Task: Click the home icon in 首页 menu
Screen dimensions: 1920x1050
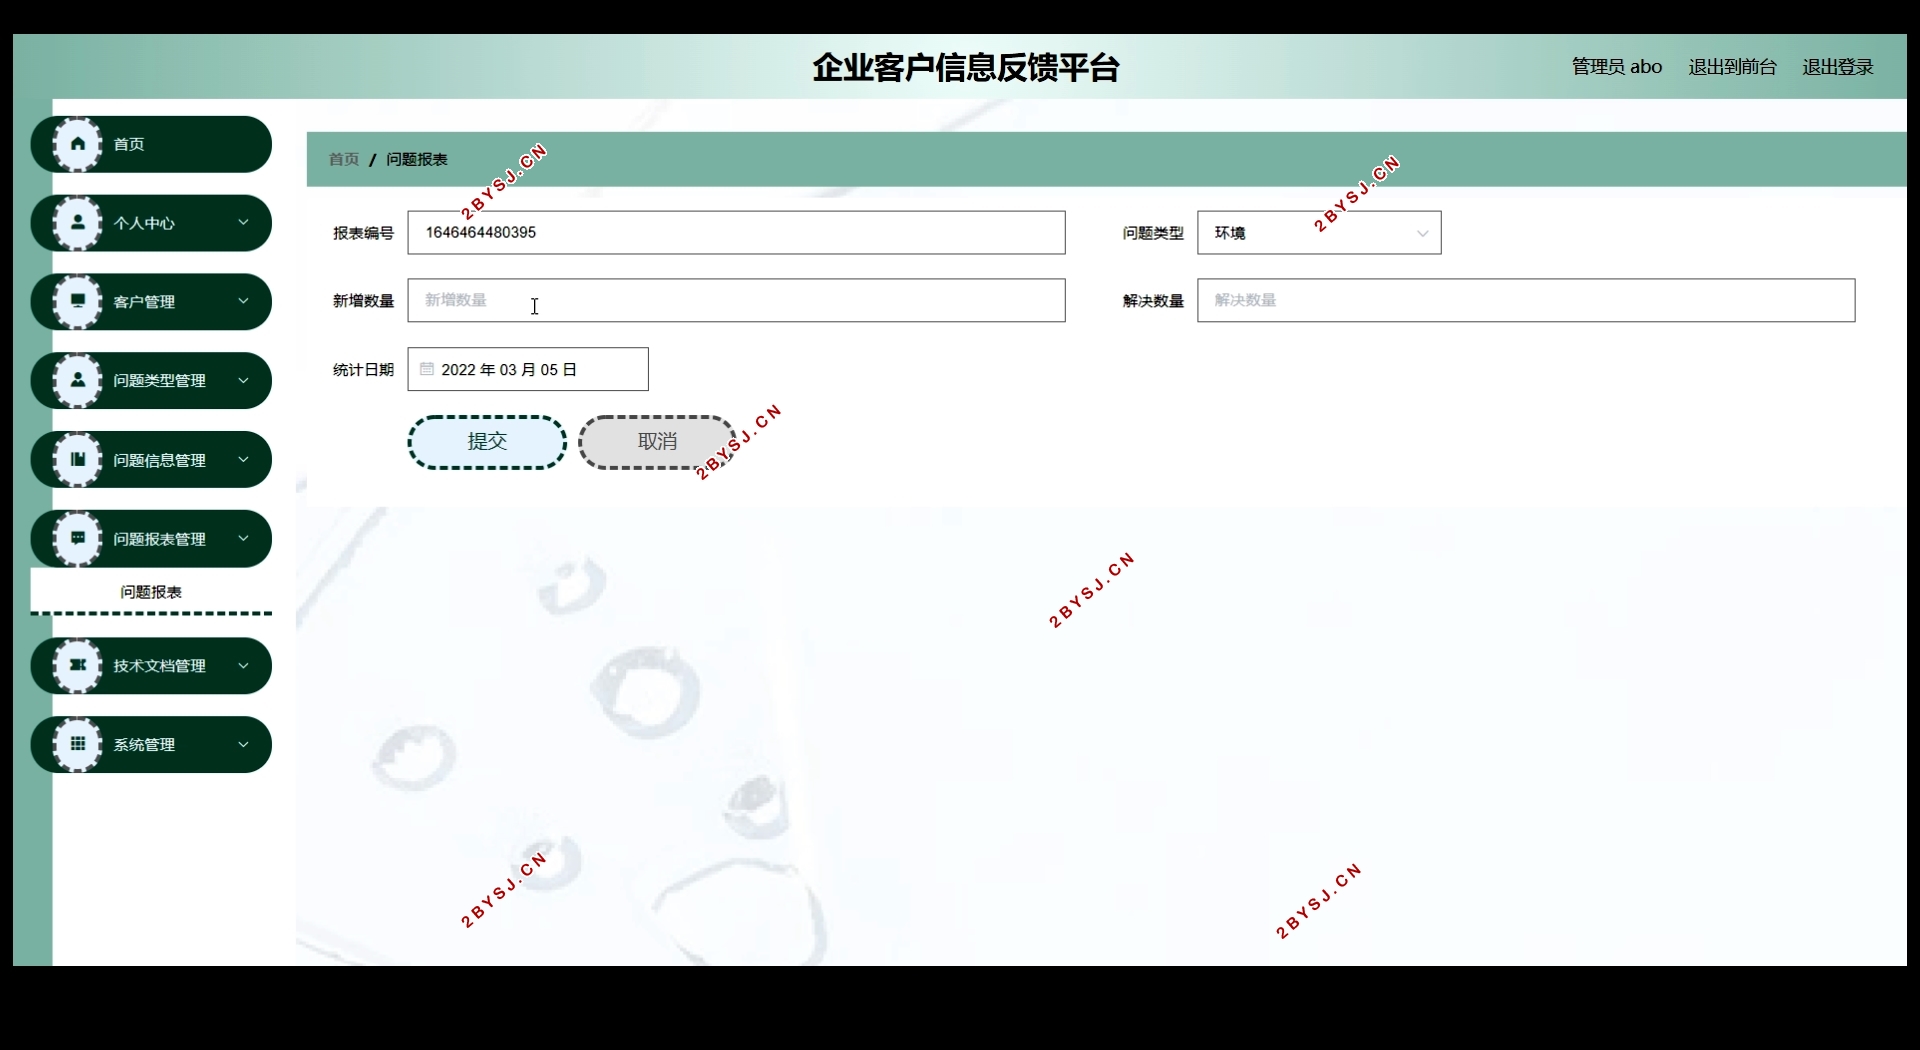Action: pyautogui.click(x=77, y=144)
